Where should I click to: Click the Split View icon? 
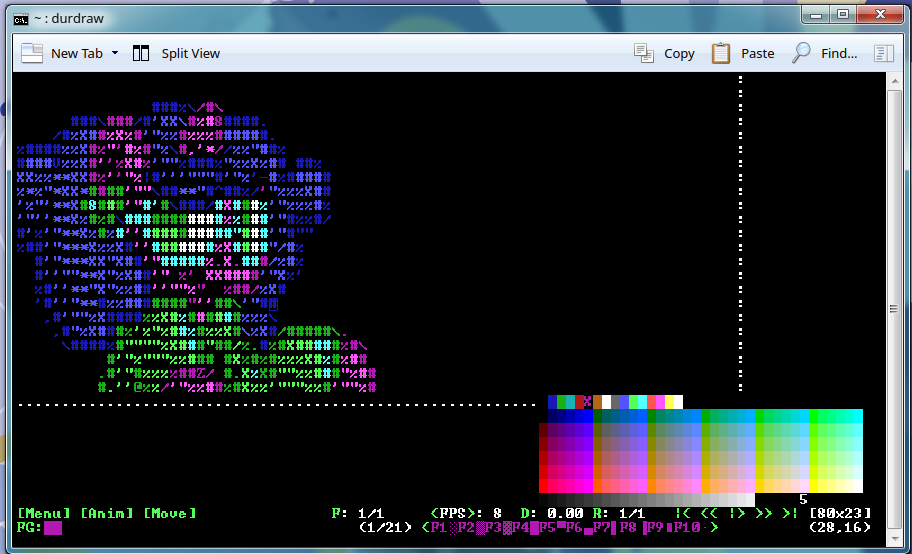(142, 53)
